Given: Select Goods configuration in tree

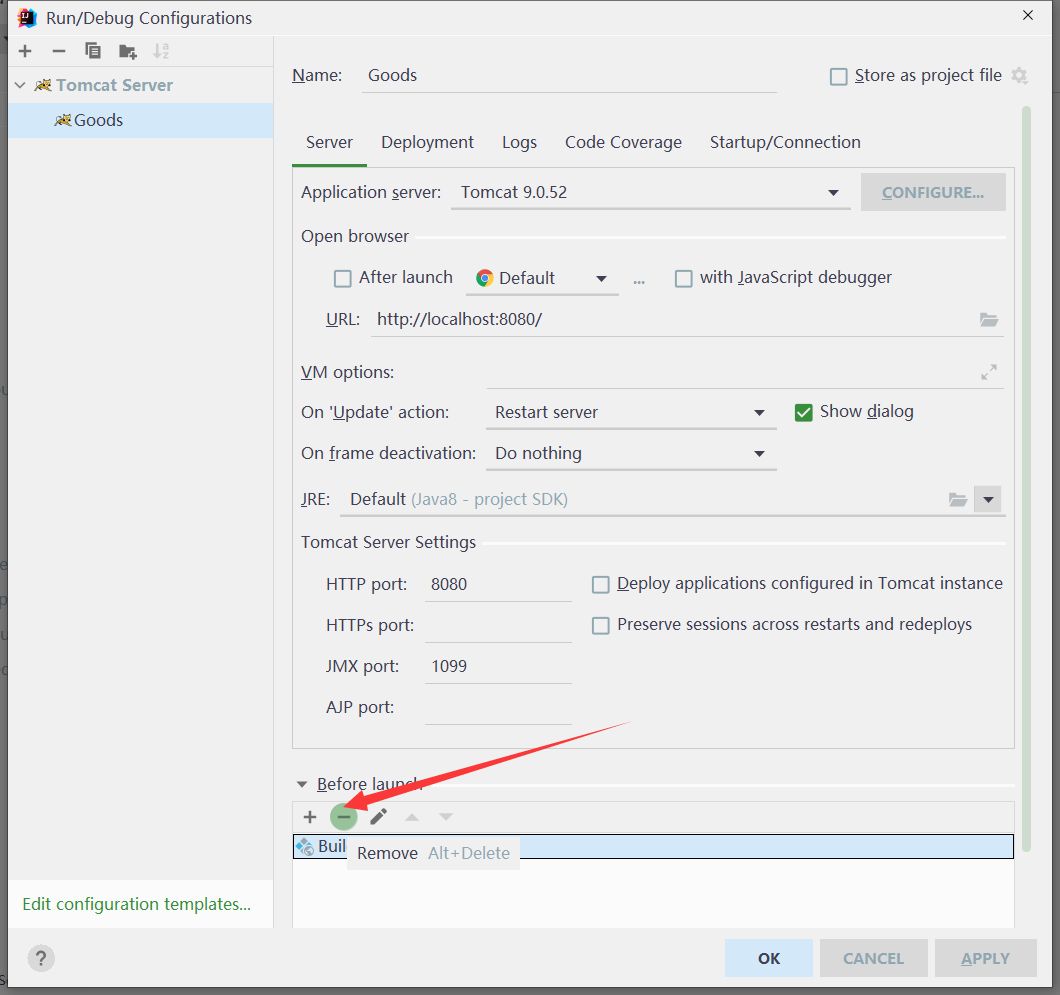Looking at the screenshot, I should 141,120.
